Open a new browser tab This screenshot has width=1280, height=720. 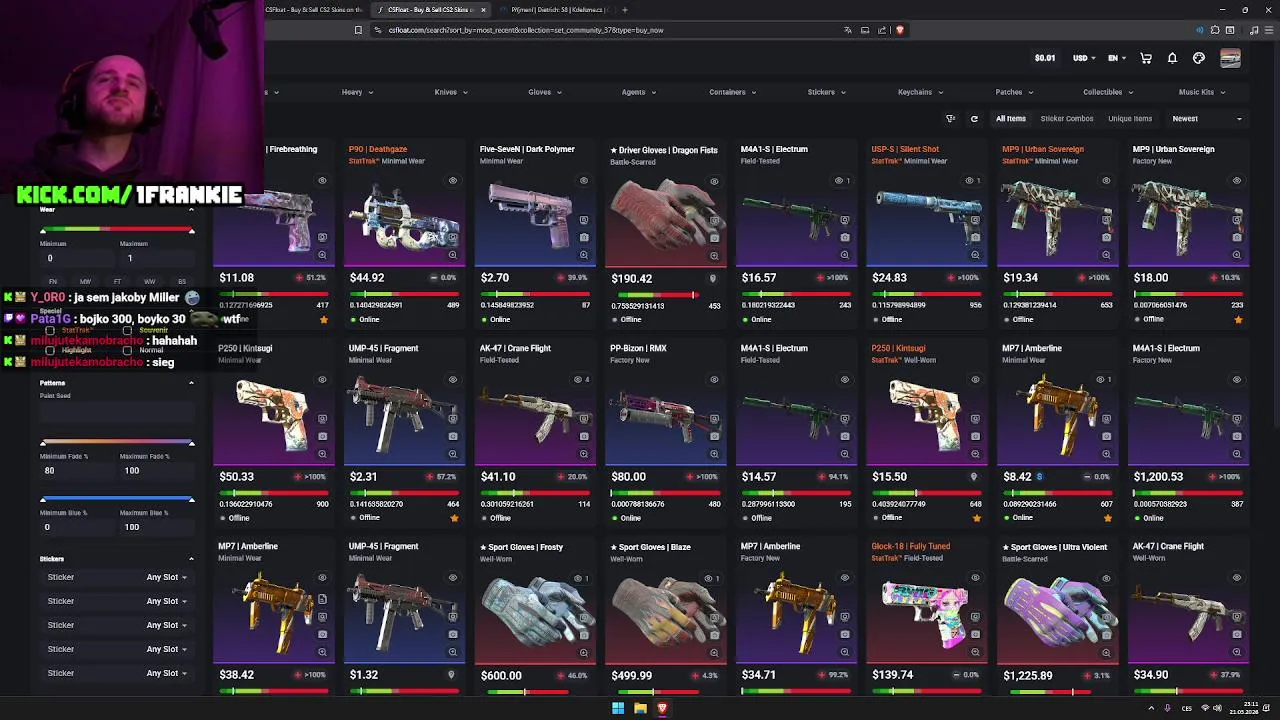[624, 10]
